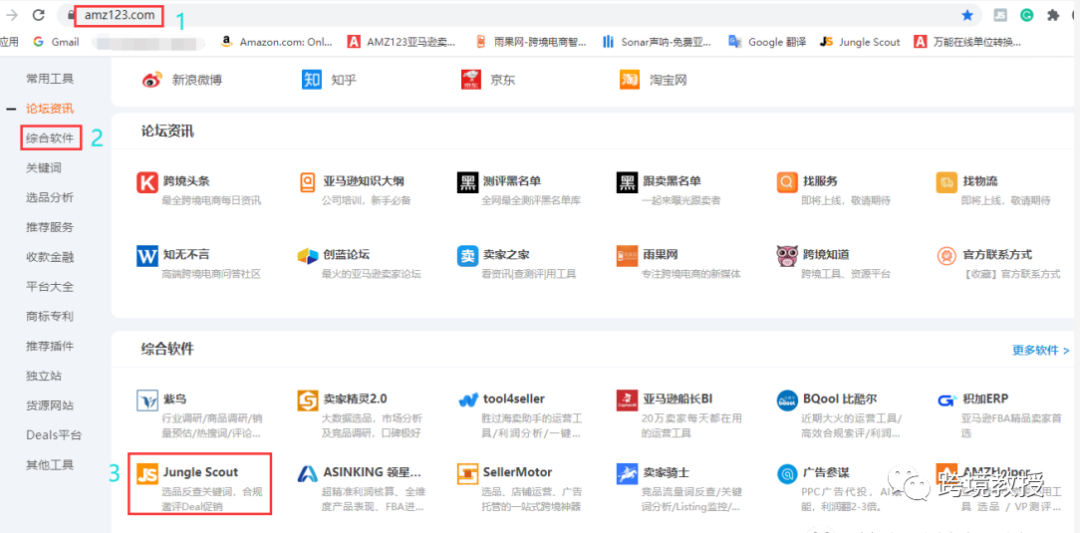This screenshot has height=533, width=1080.
Task: Click the 亚马逊知识大纲 title text
Action: point(364,182)
